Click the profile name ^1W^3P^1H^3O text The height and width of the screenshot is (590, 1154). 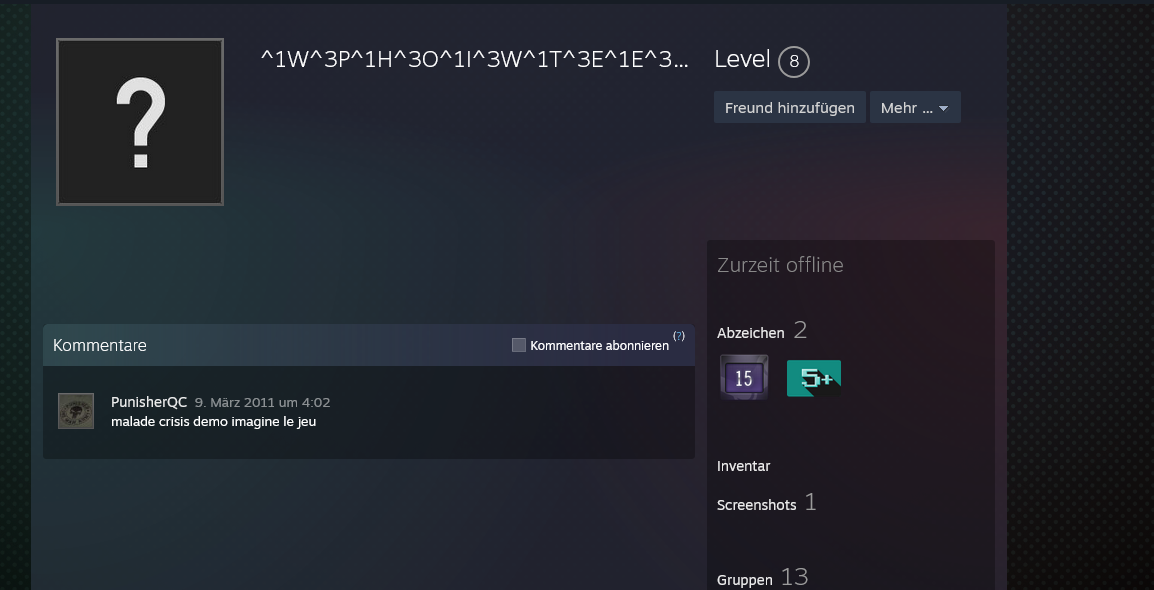click(x=475, y=60)
